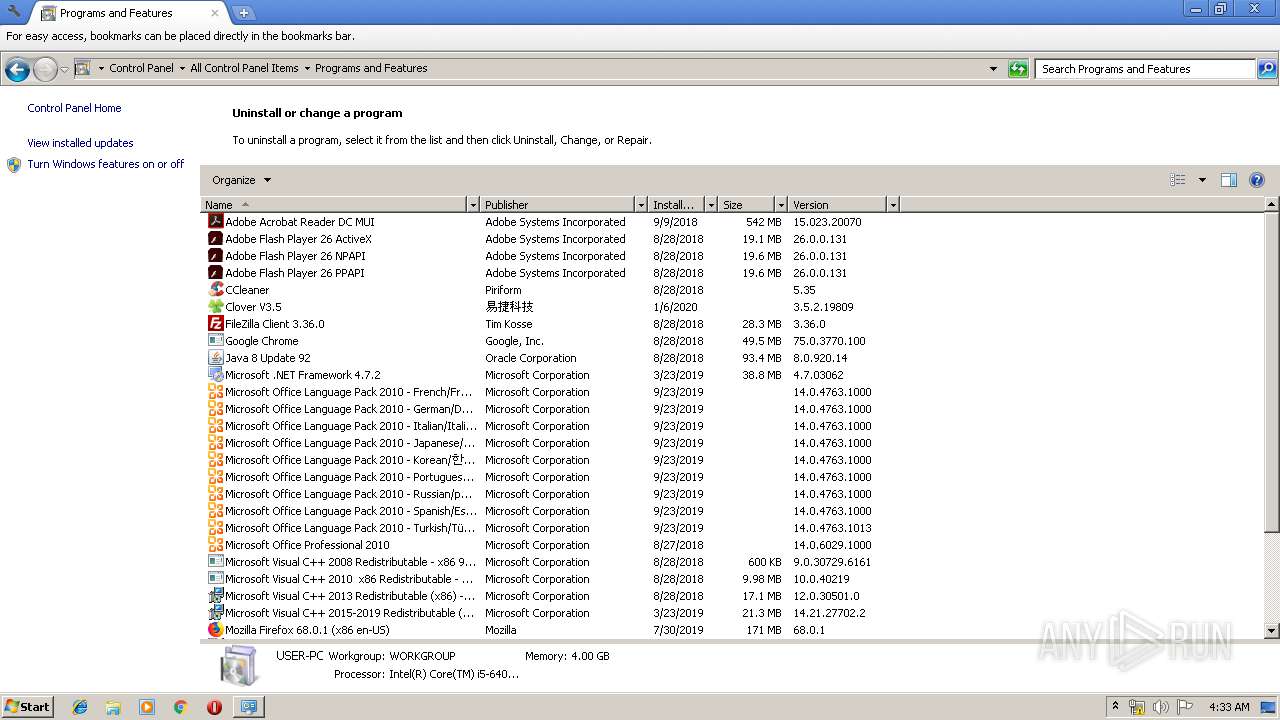This screenshot has height=720, width=1280.
Task: Open the Size column filter dropdown
Action: tap(781, 205)
